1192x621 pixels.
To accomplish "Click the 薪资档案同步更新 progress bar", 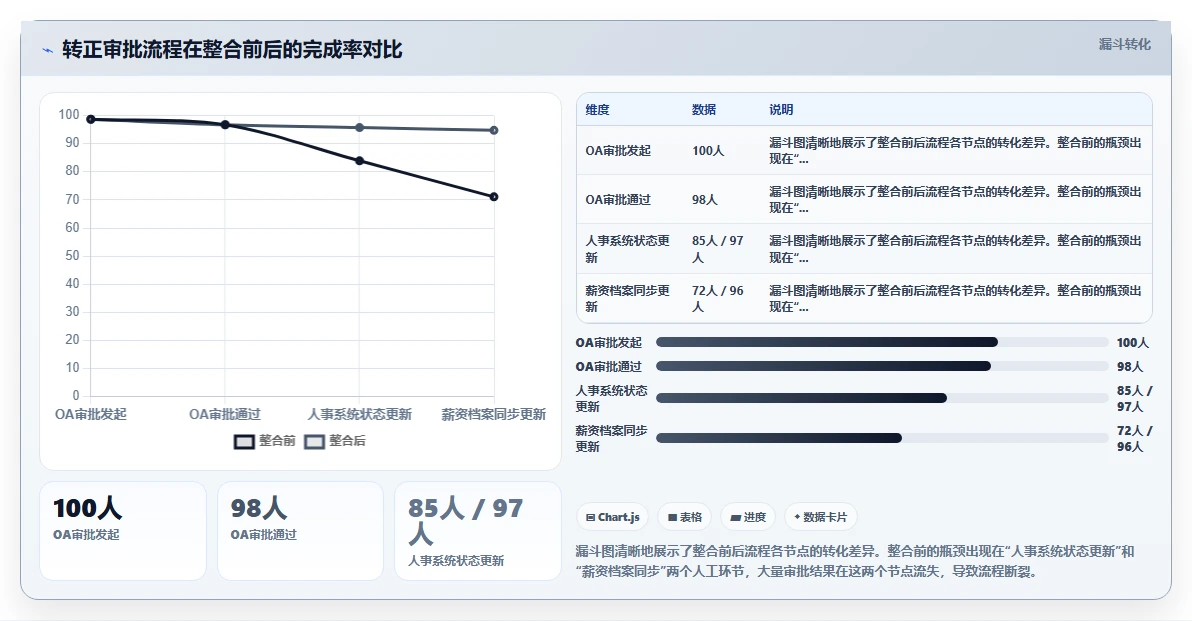I will pos(882,438).
